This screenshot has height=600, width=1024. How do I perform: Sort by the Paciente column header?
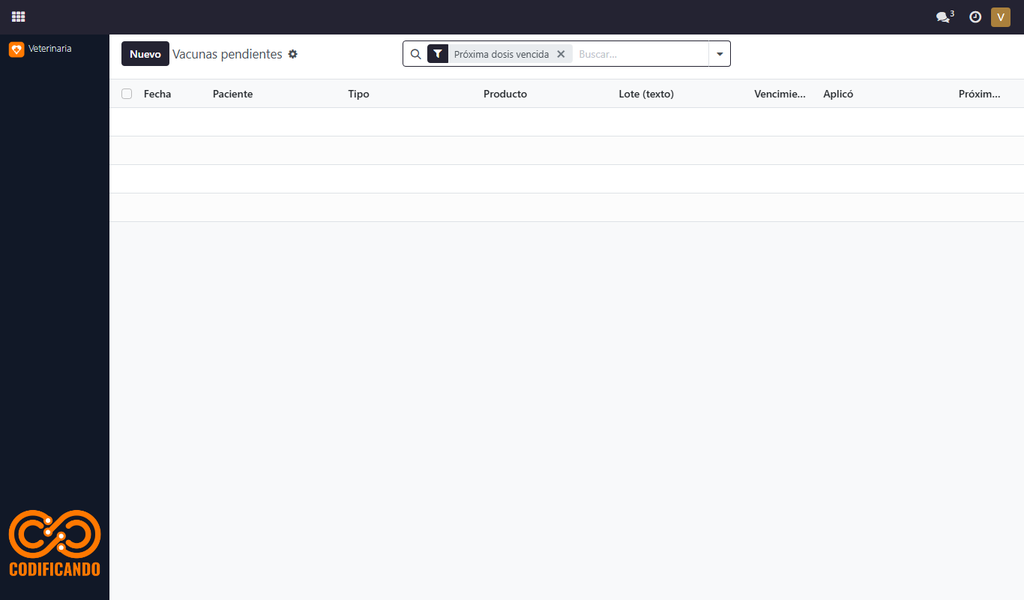click(232, 94)
